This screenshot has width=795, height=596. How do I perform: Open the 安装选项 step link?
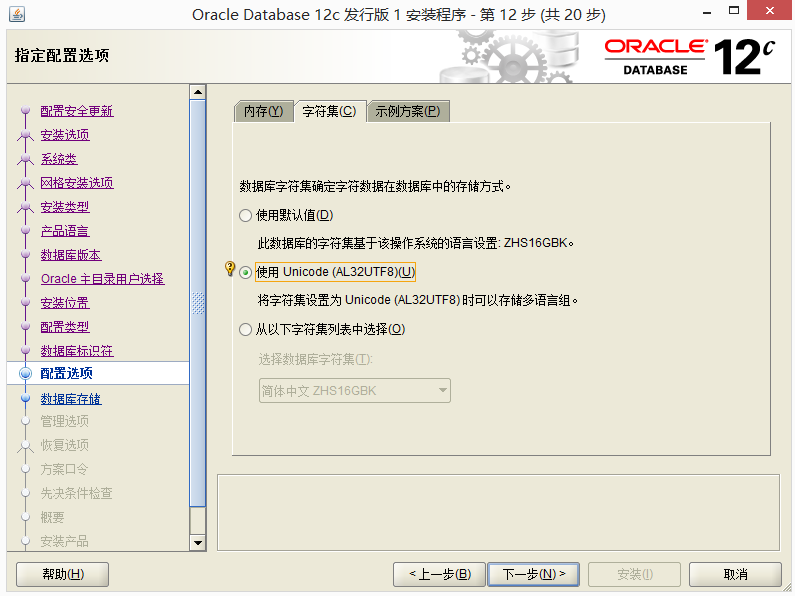(x=65, y=135)
